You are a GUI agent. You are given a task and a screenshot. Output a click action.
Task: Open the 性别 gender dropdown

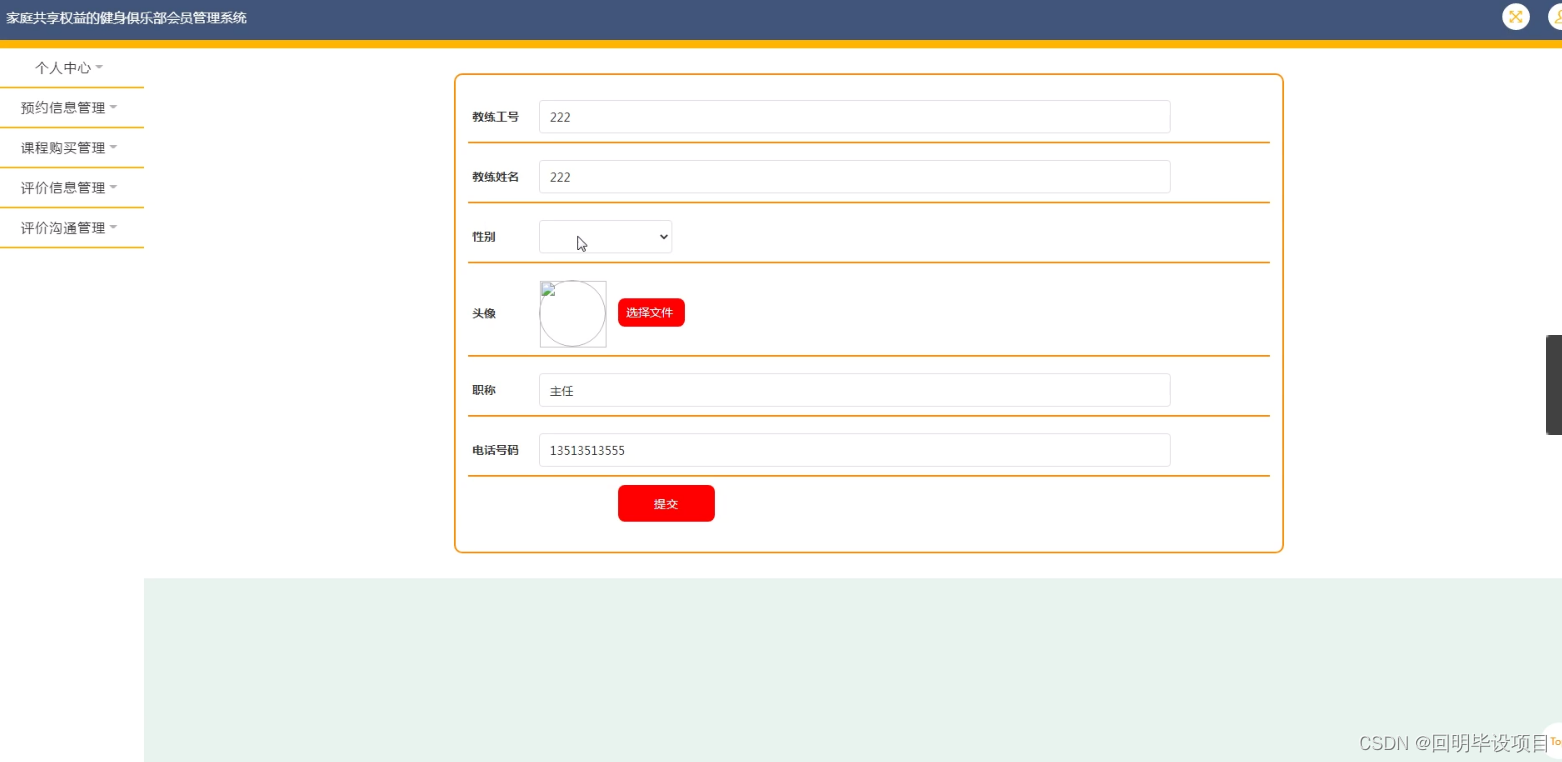[x=604, y=236]
